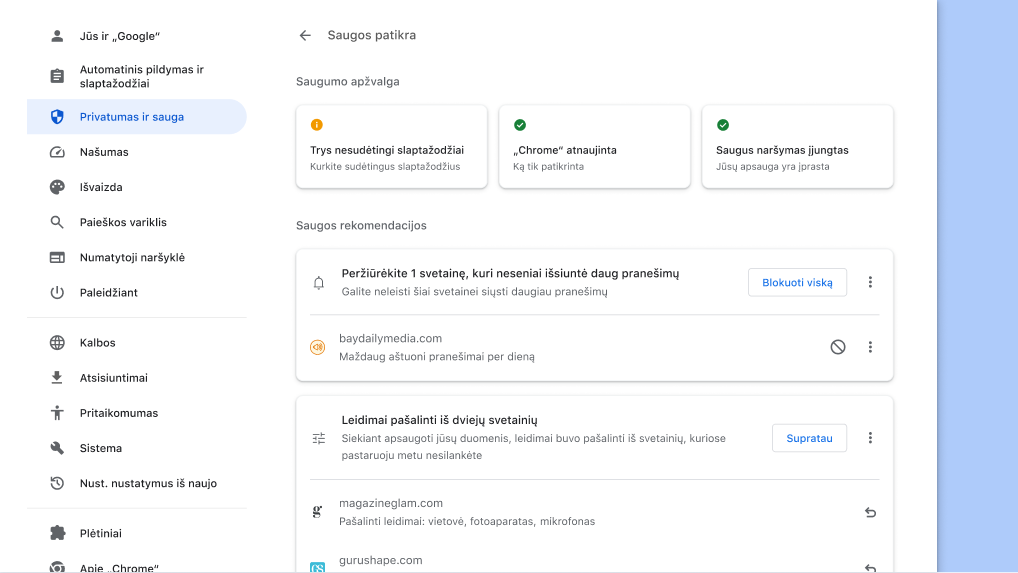
Task: Click the accessibility icon beside Pritaikomumas
Action: (57, 413)
